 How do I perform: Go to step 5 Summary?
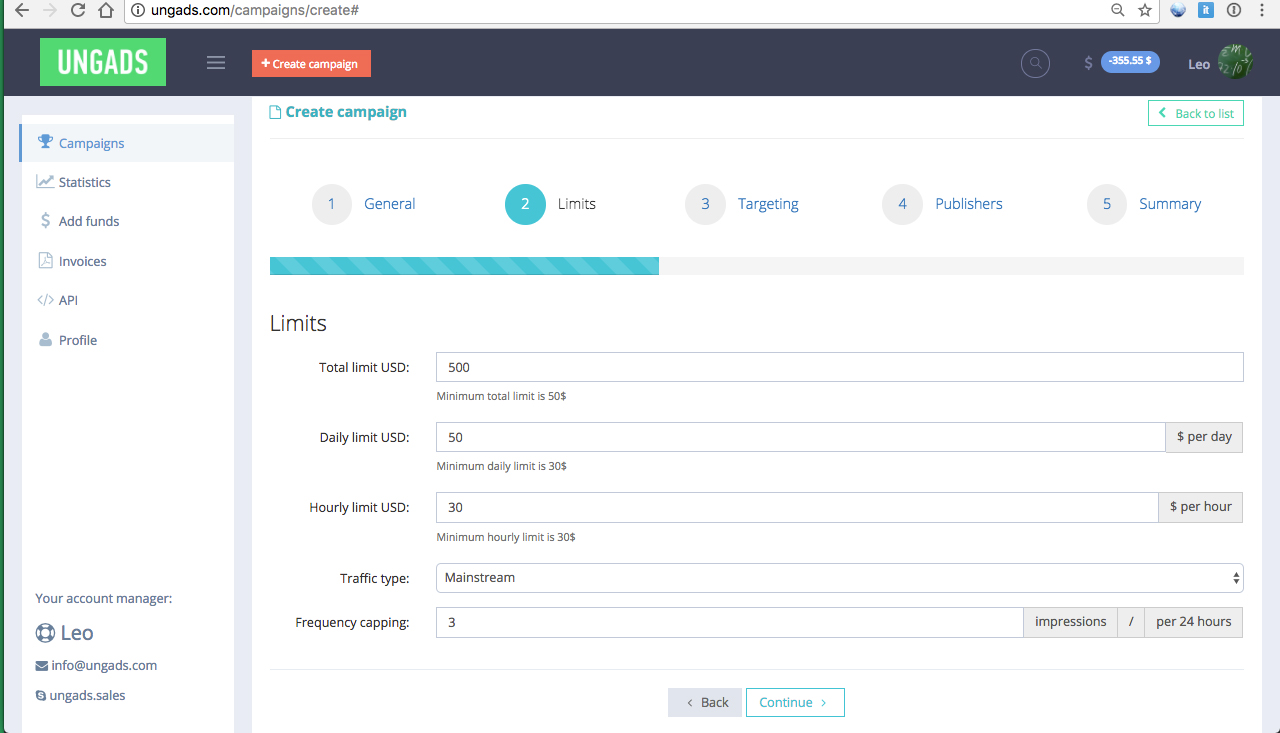pyautogui.click(x=1144, y=204)
